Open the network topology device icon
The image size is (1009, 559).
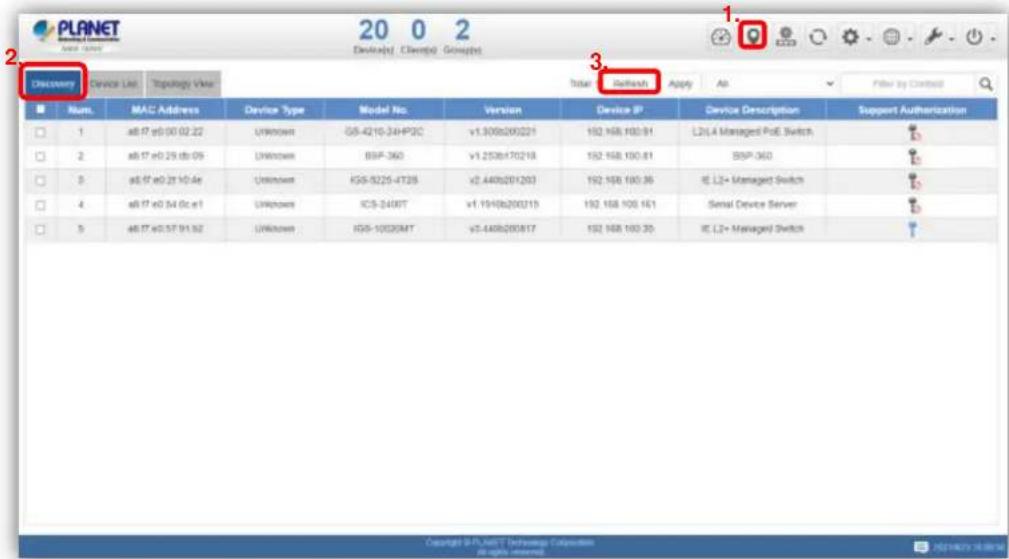(785, 37)
